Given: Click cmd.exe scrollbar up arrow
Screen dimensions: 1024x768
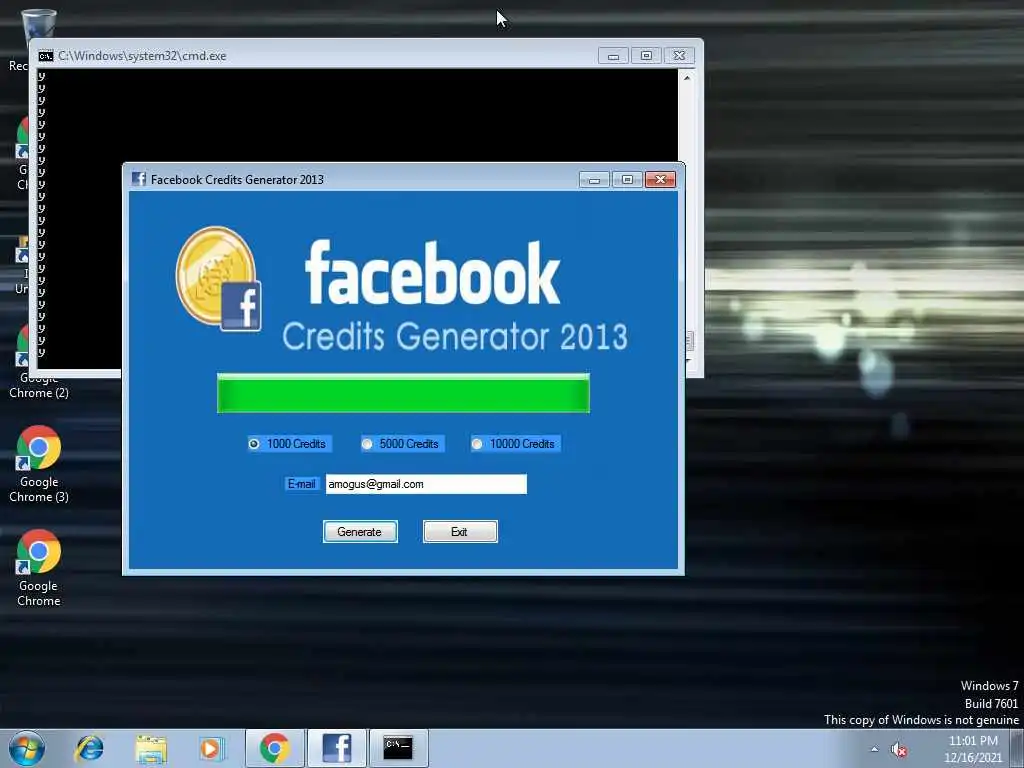Looking at the screenshot, I should [x=687, y=78].
